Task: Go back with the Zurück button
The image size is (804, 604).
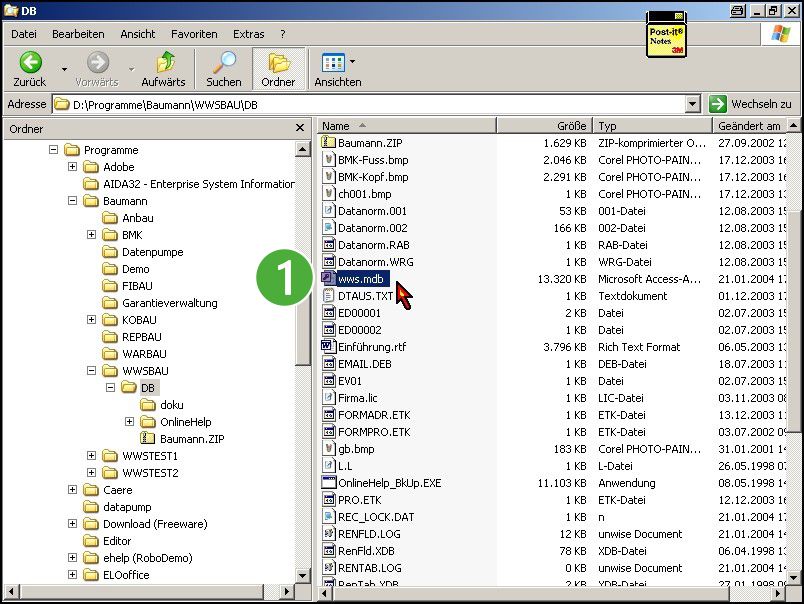Action: (x=30, y=69)
